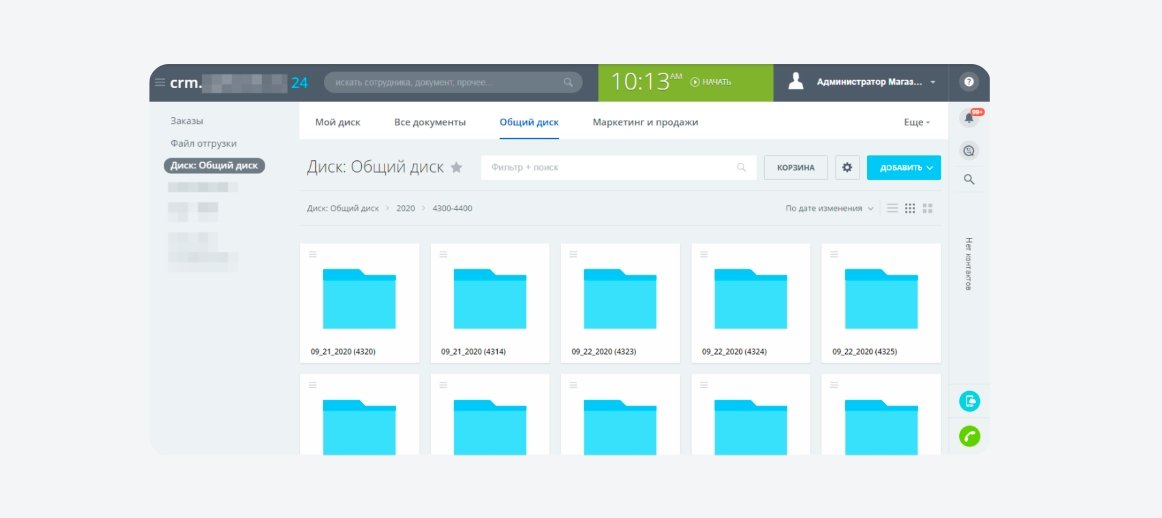Switch to large tile view icon
Viewport: 1162px width, 518px height.
click(x=928, y=208)
